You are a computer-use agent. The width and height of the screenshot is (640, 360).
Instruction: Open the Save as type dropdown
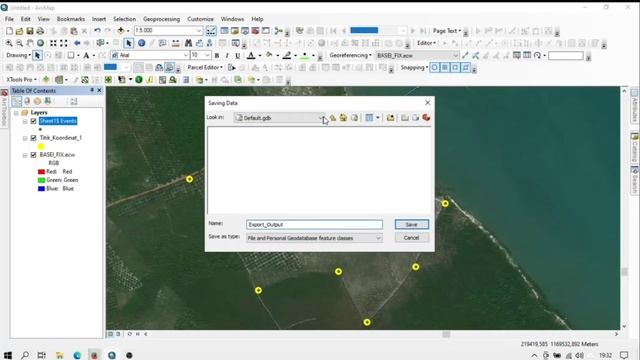point(378,238)
